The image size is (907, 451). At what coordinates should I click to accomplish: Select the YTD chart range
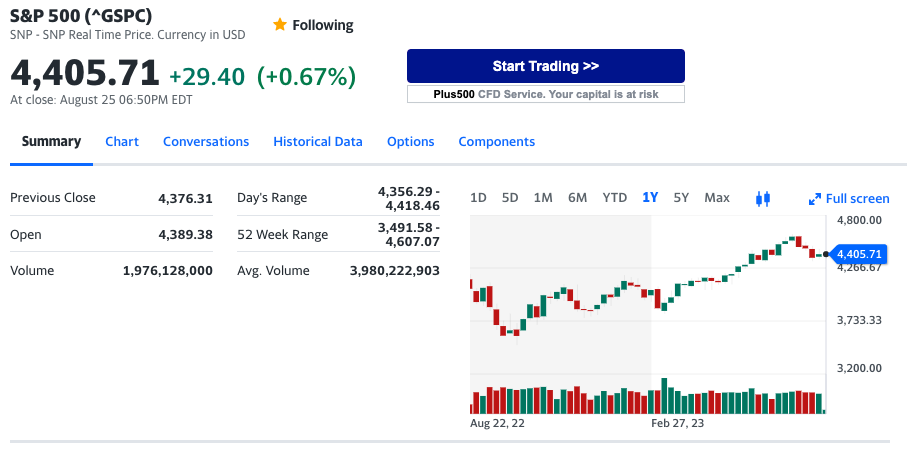point(615,198)
